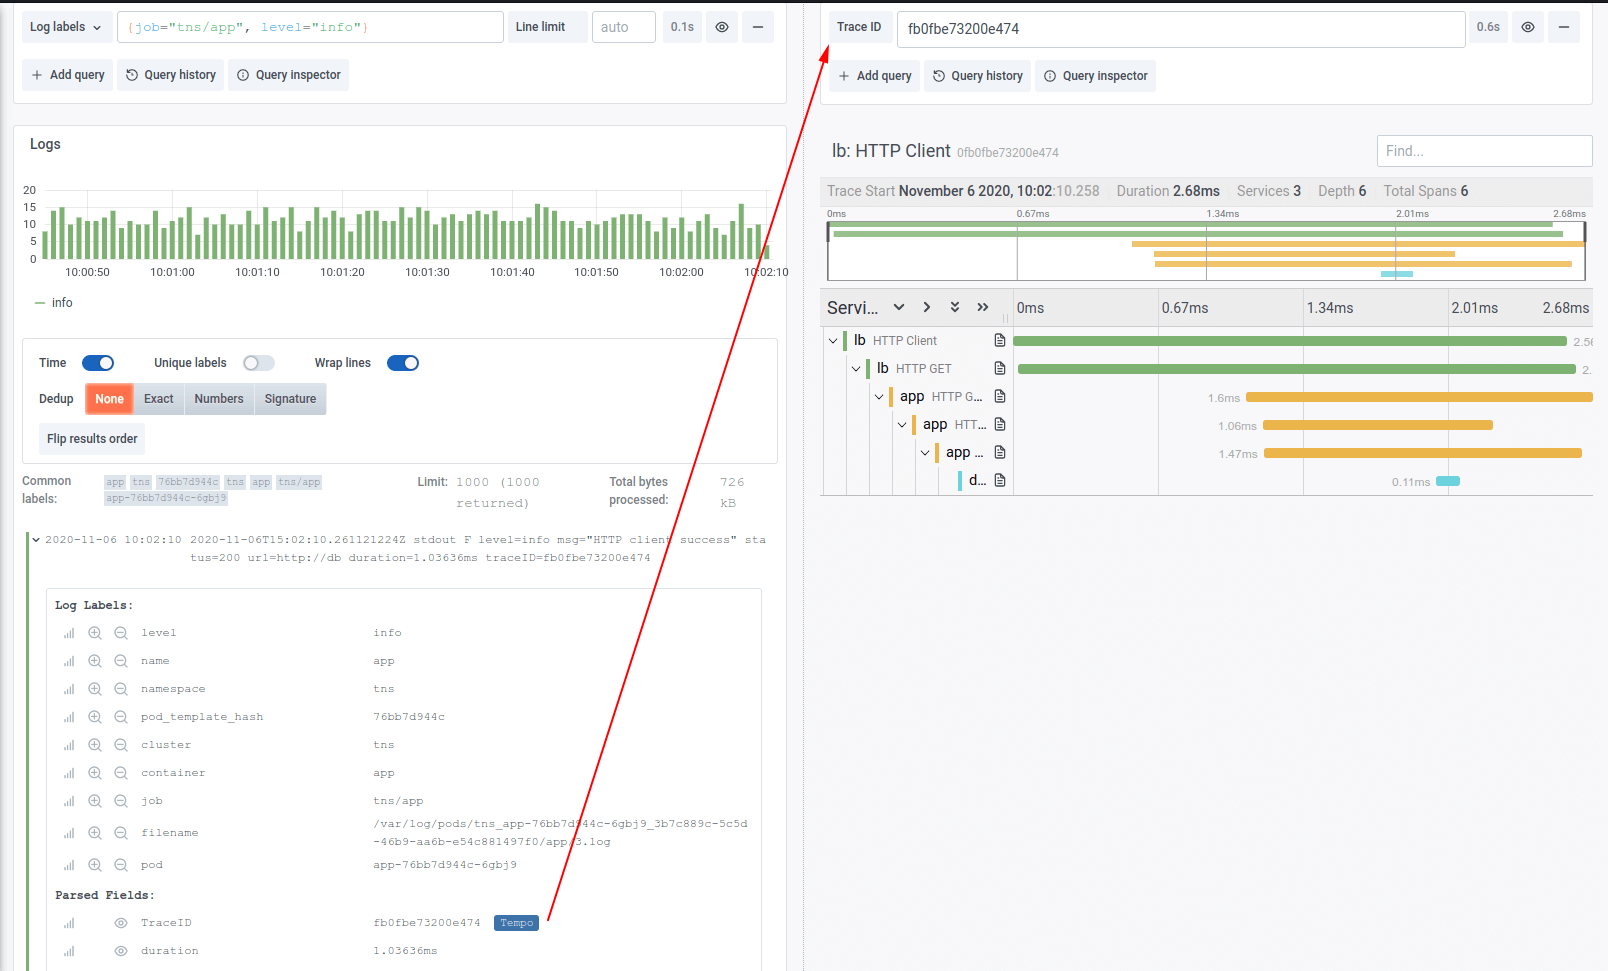Select Exact deduplication mode
This screenshot has height=971, width=1608.
(158, 399)
